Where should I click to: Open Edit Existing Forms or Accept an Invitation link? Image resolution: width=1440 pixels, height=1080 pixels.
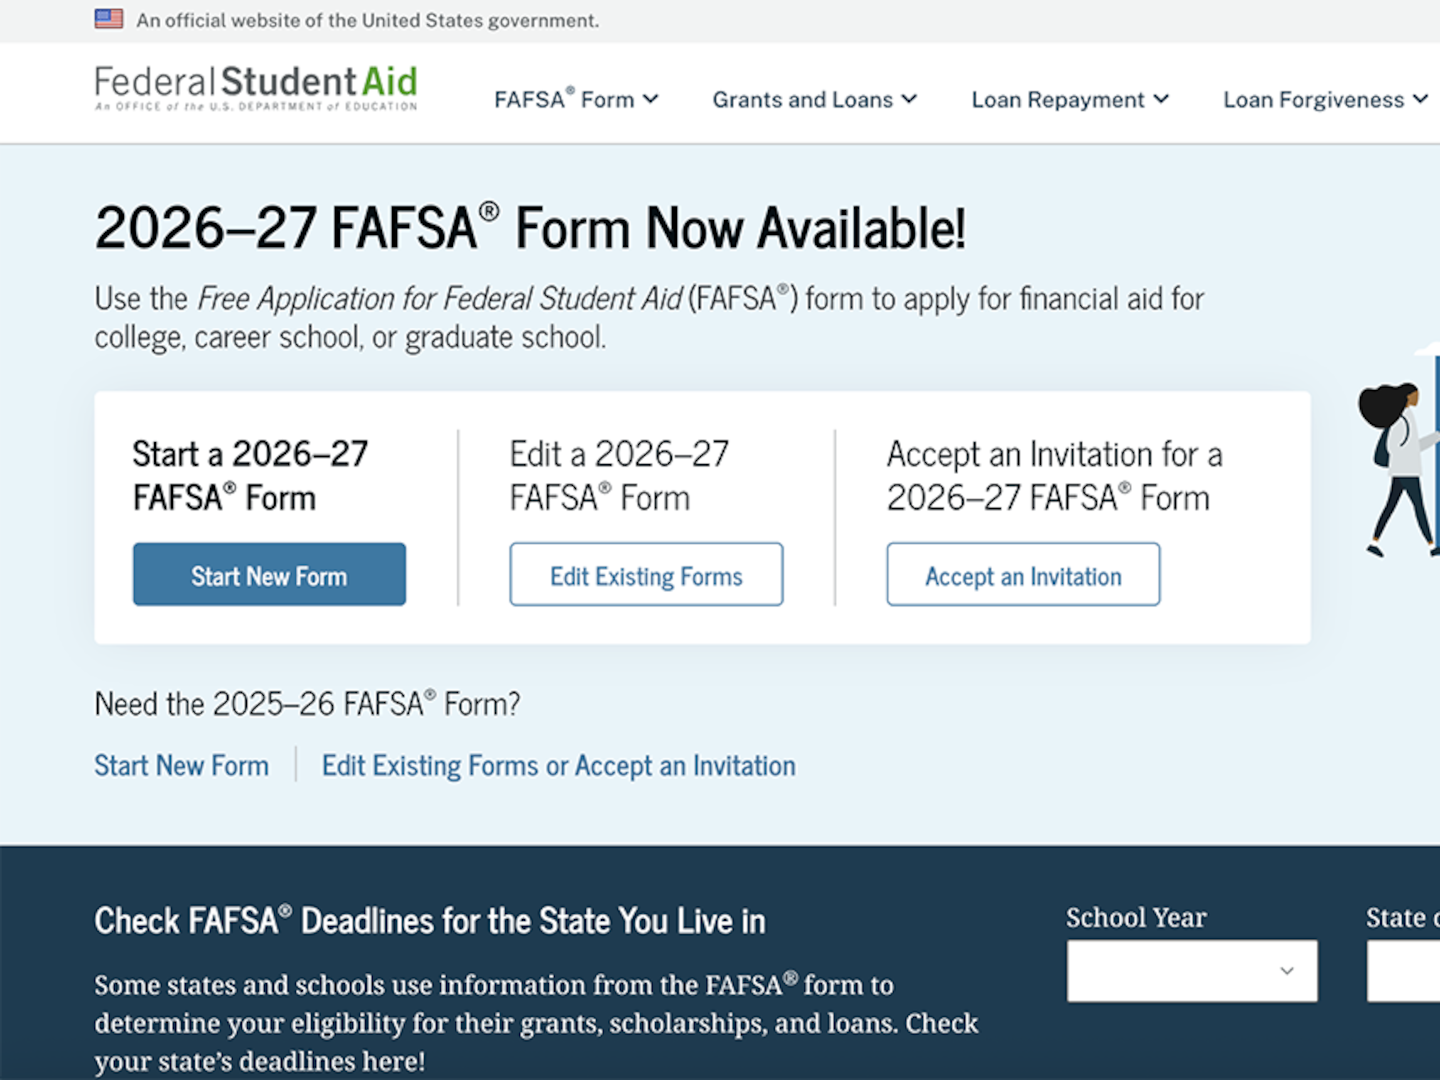tap(559, 765)
